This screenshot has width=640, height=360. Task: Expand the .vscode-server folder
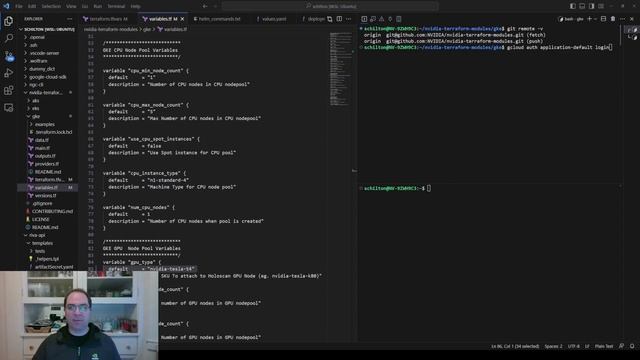click(x=47, y=53)
